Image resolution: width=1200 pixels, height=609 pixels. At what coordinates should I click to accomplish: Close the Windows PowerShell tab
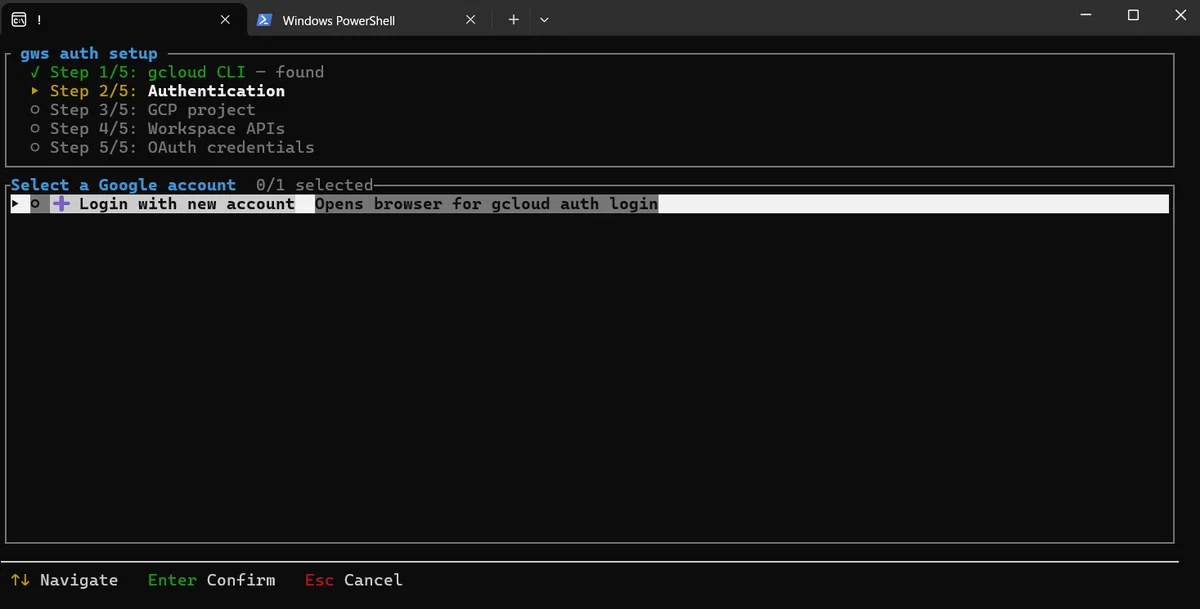(470, 20)
